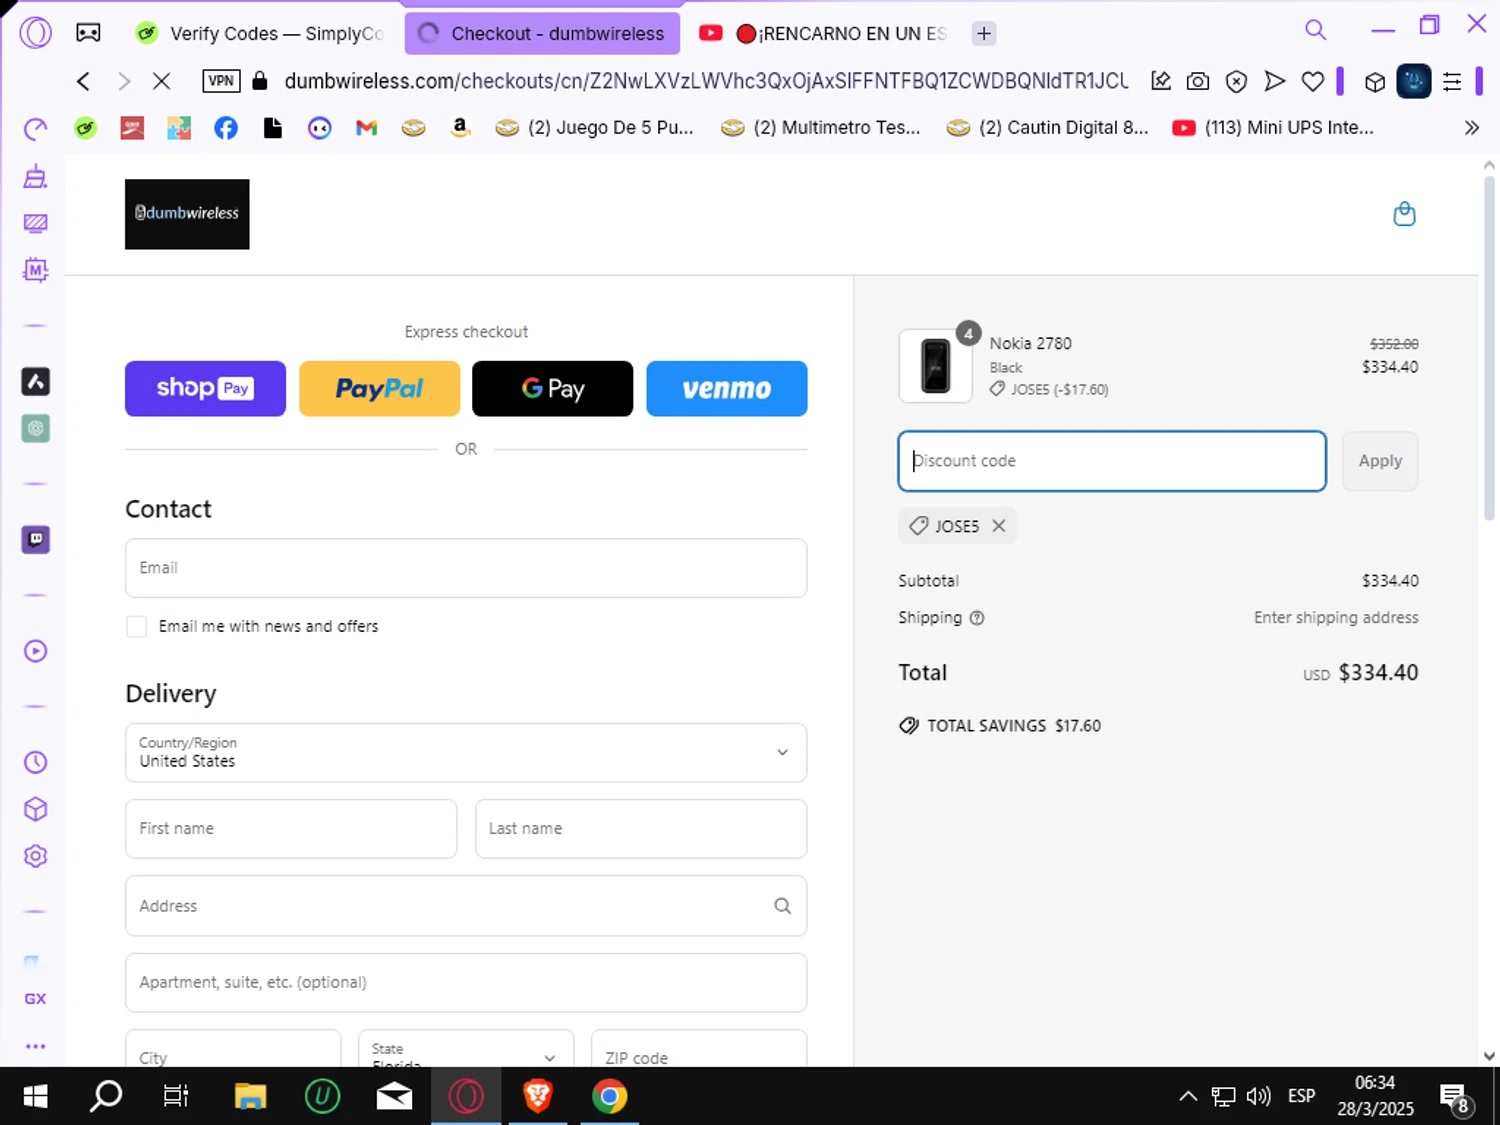
Task: Click the Address field
Action: coord(466,906)
